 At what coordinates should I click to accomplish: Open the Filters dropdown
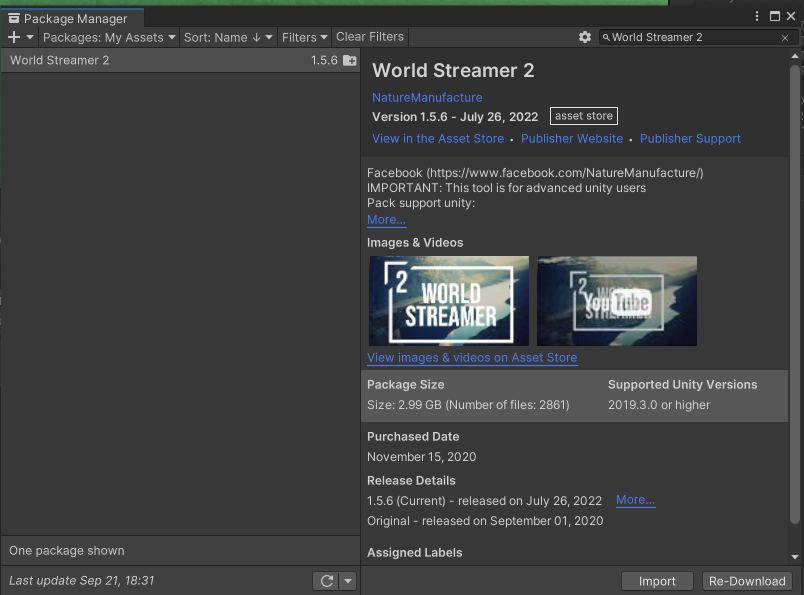tap(304, 37)
